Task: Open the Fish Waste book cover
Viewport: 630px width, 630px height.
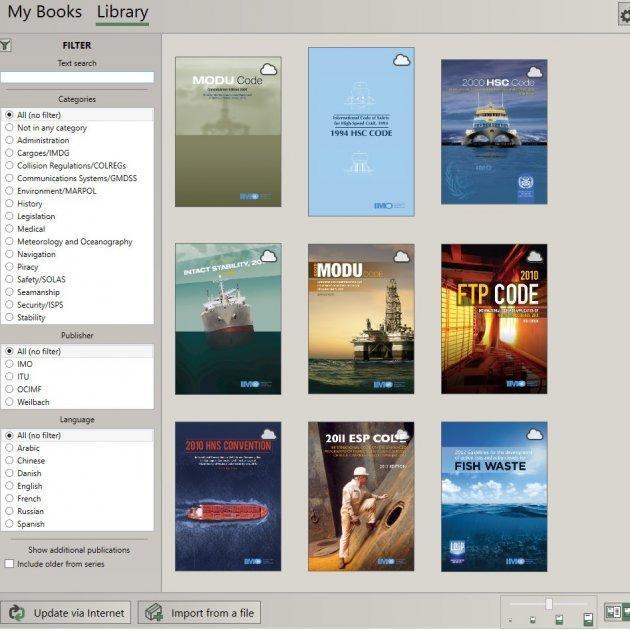Action: (x=494, y=497)
